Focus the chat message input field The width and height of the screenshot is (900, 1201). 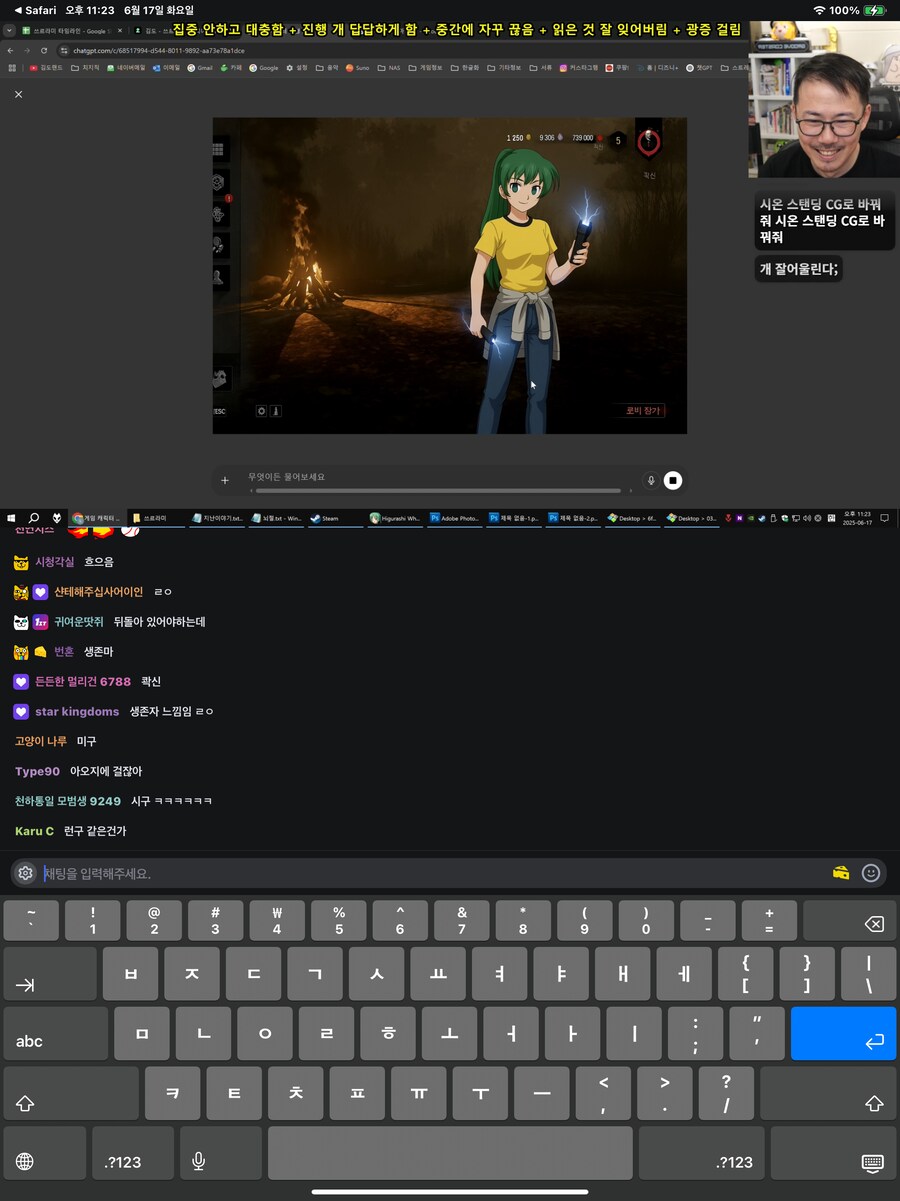tap(432, 873)
